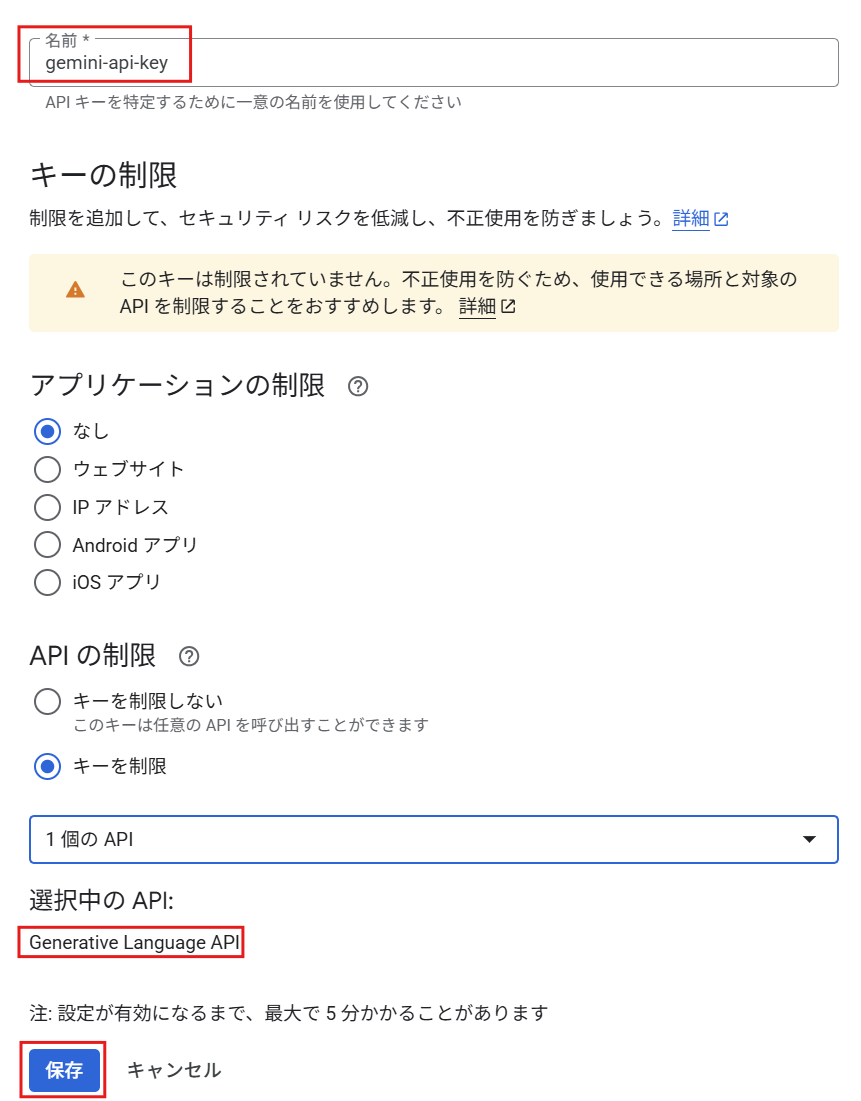Select the Android アプリ option
Viewport: 861px width, 1101px height.
tap(47, 545)
